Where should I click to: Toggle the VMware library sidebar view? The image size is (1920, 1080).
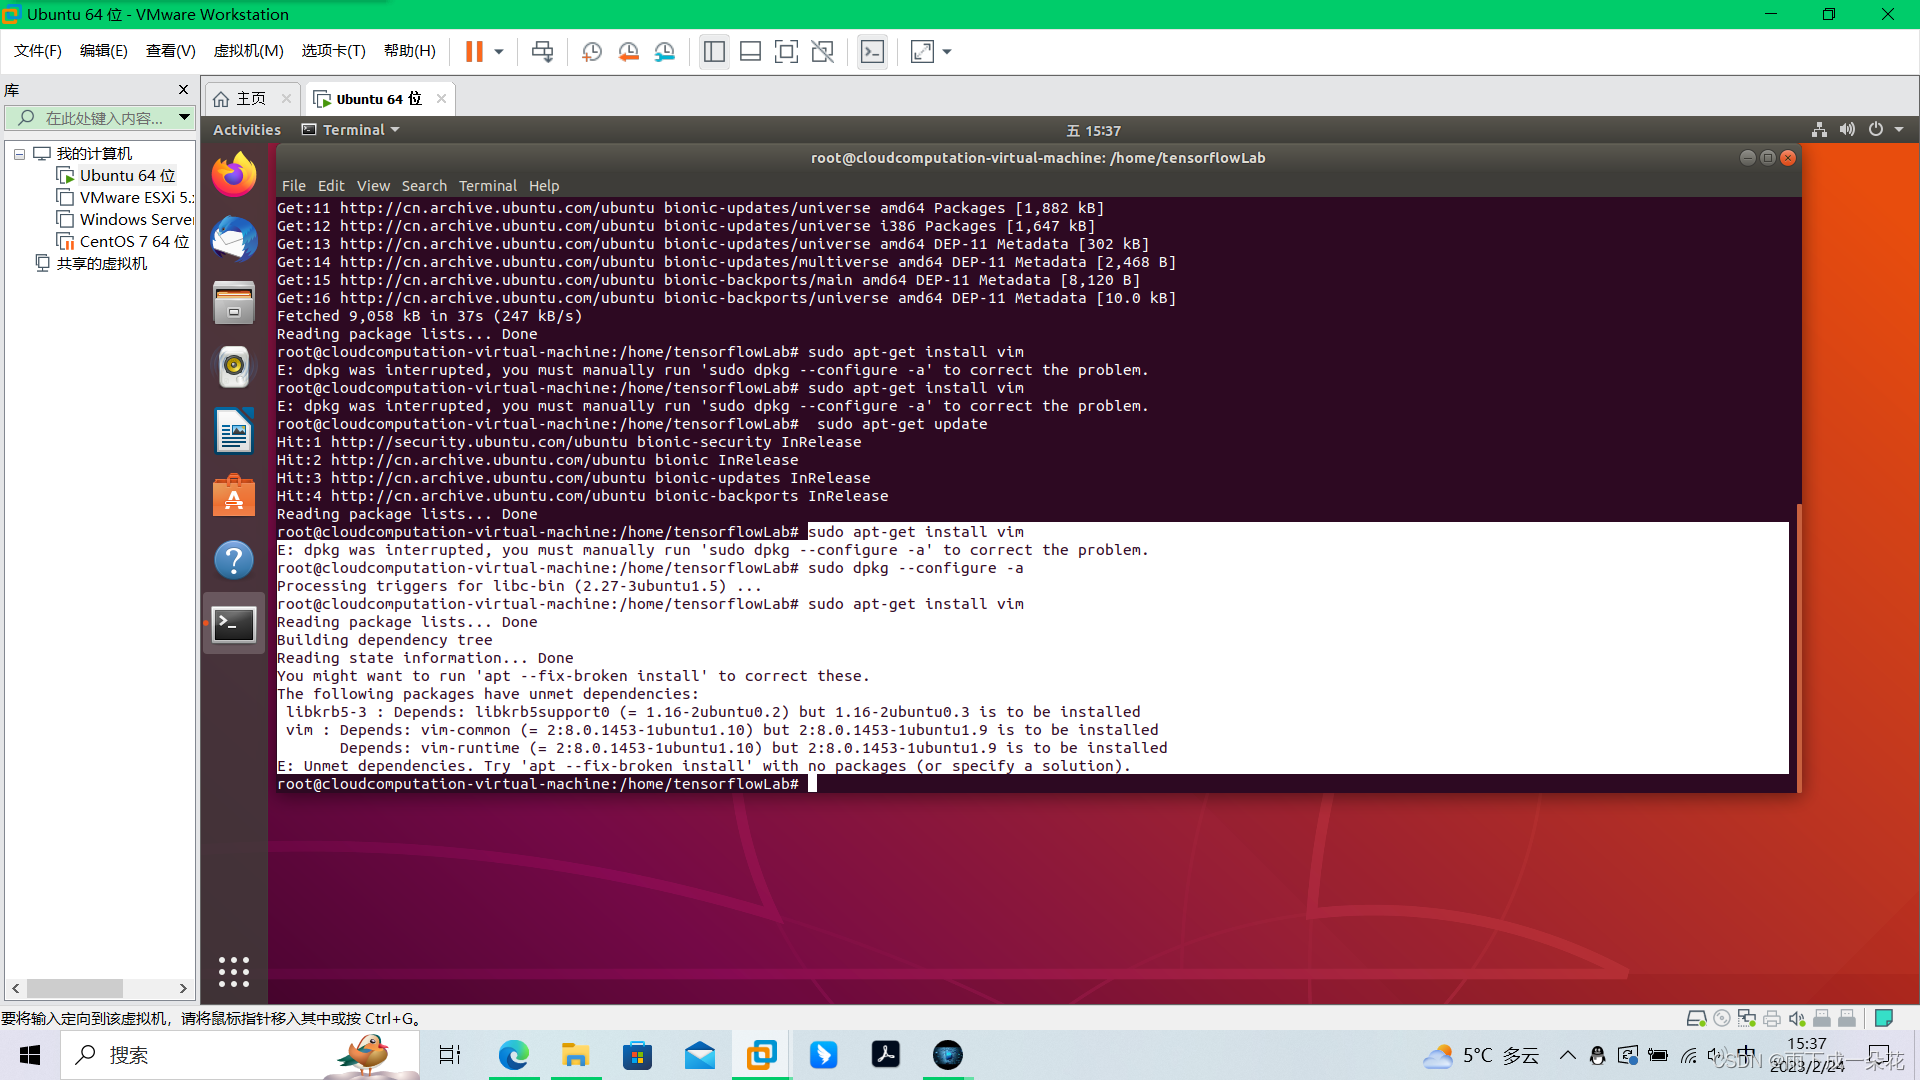714,51
